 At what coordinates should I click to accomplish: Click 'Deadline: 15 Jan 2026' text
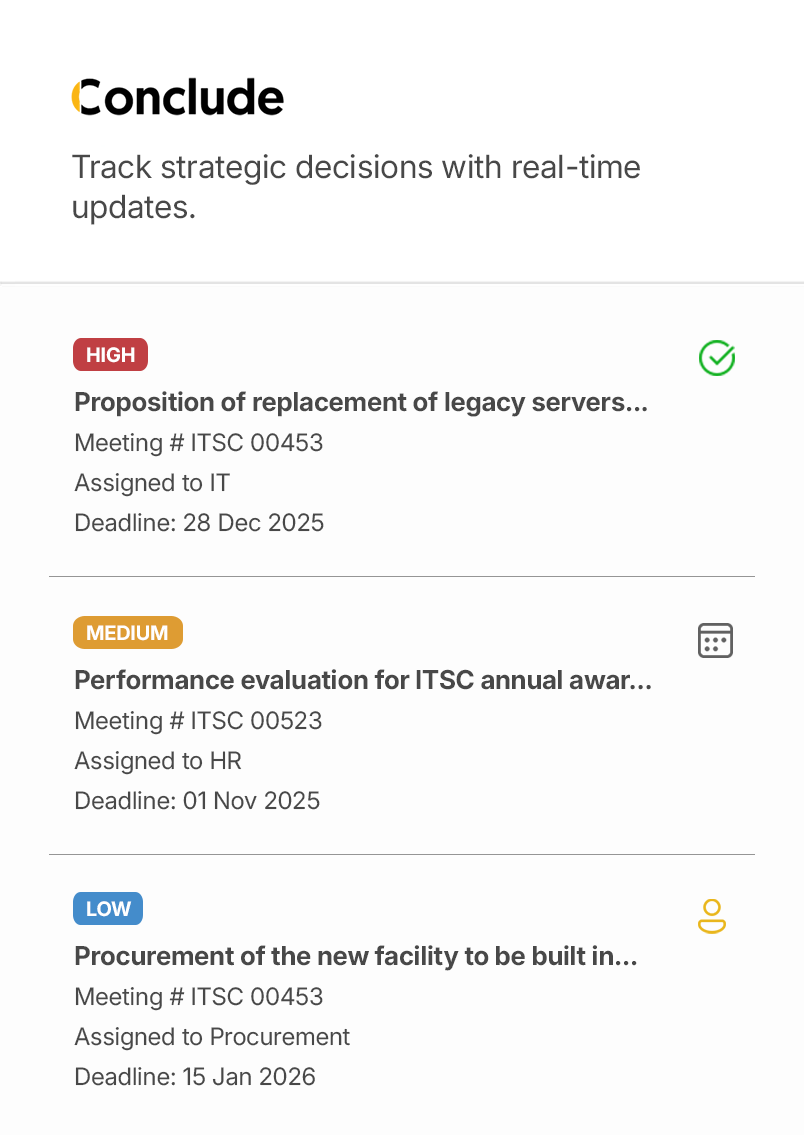click(195, 1077)
